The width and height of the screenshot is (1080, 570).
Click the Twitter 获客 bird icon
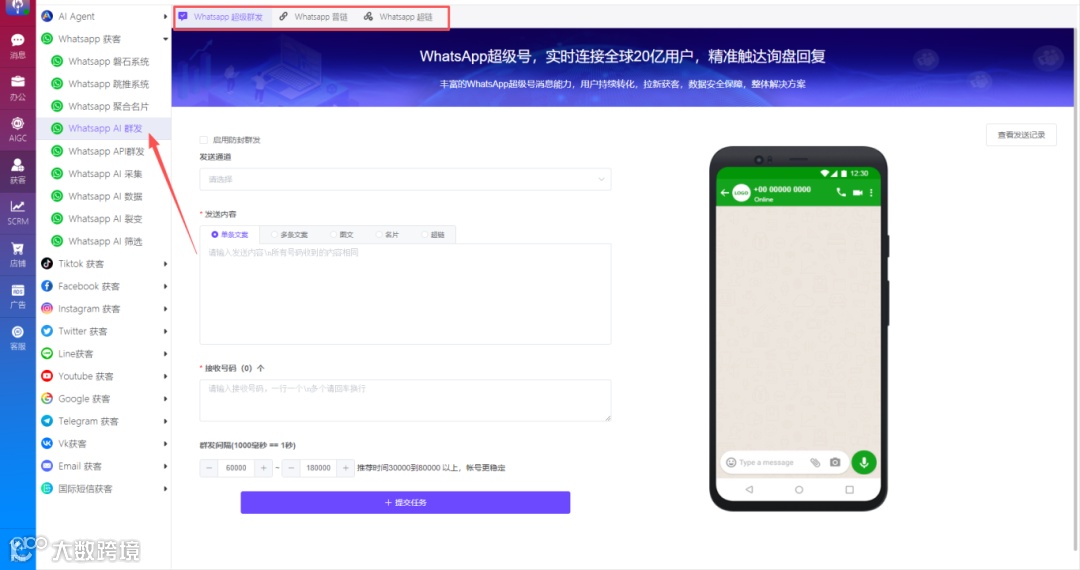(47, 331)
